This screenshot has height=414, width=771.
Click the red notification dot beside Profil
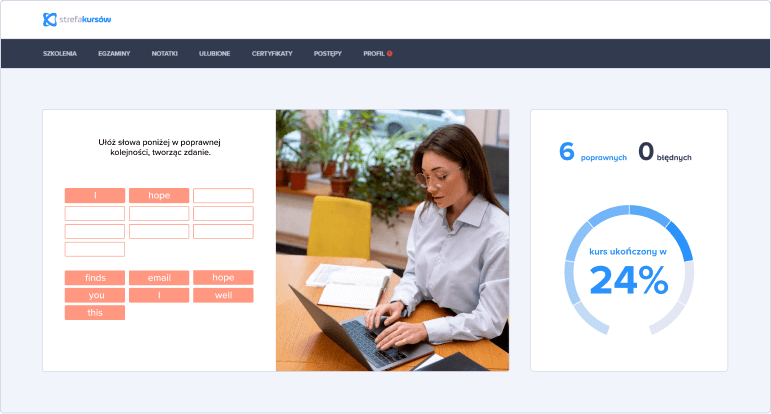(x=389, y=53)
